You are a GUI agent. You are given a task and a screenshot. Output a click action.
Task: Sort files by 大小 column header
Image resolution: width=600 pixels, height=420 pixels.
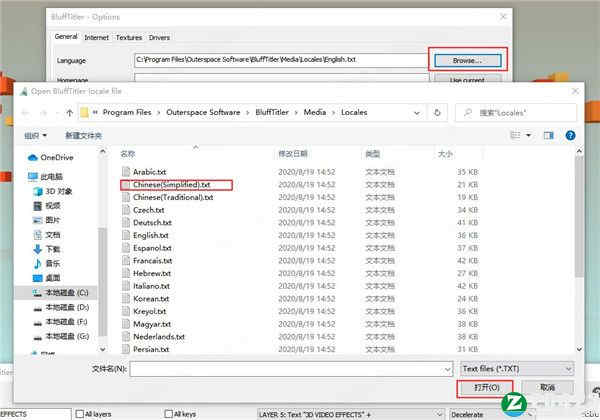click(x=445, y=154)
